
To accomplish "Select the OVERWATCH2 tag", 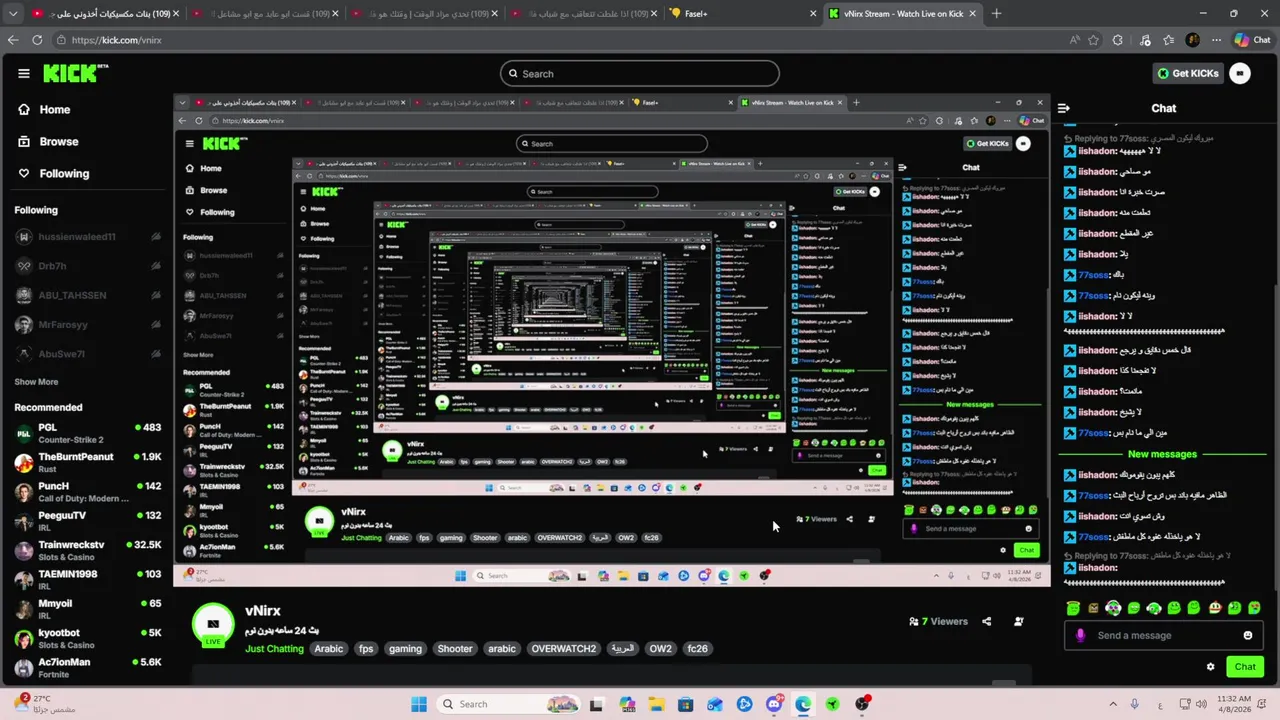I will coord(564,649).
